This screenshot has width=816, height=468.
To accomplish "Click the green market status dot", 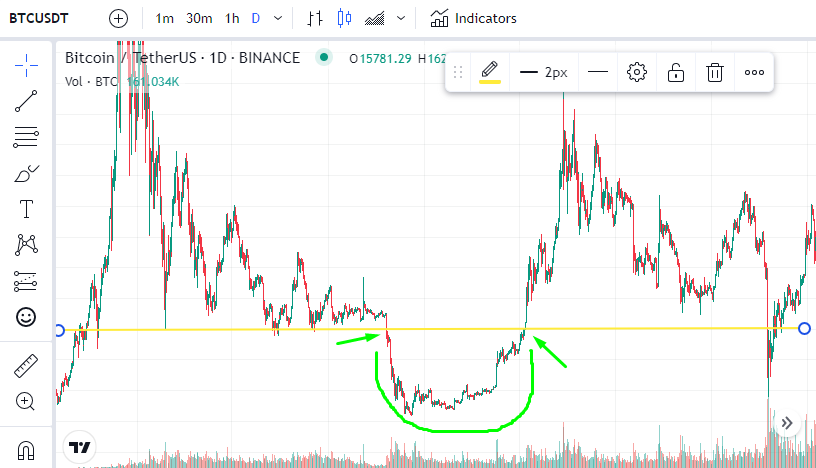I will coord(324,57).
